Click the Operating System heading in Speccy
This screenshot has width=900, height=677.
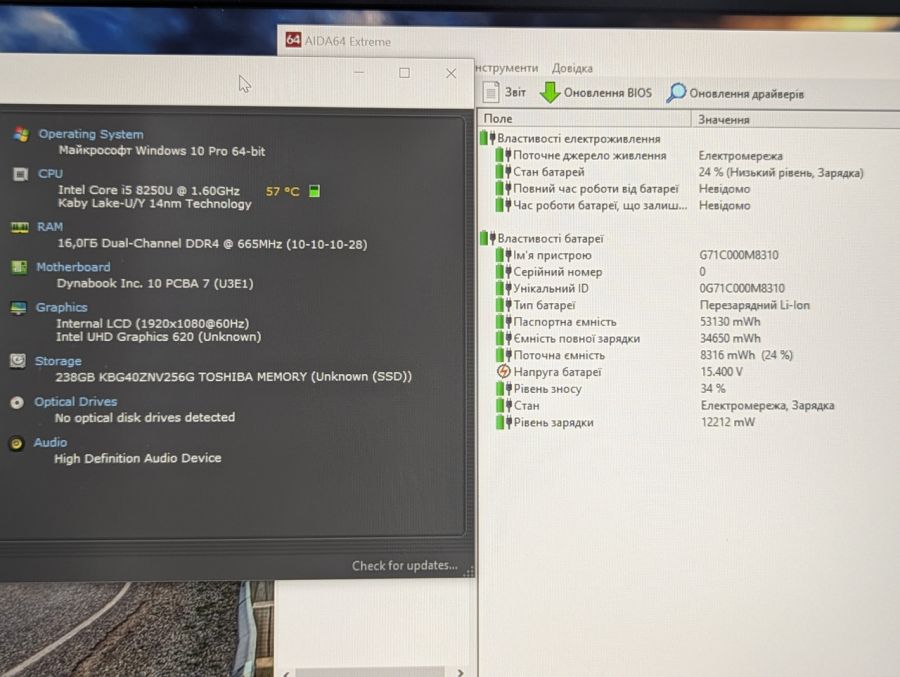click(x=91, y=134)
